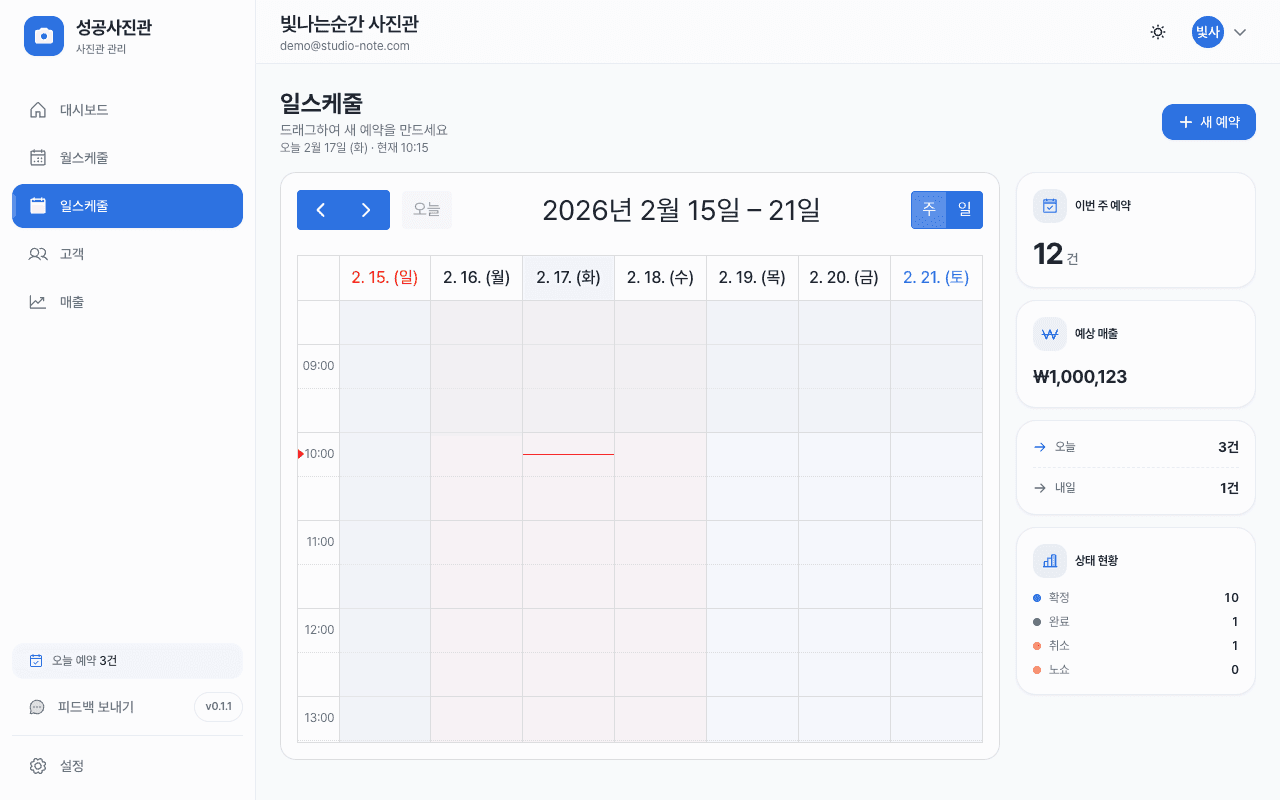Expand the 빛사 profile dropdown
The height and width of the screenshot is (800, 1280).
1218,32
